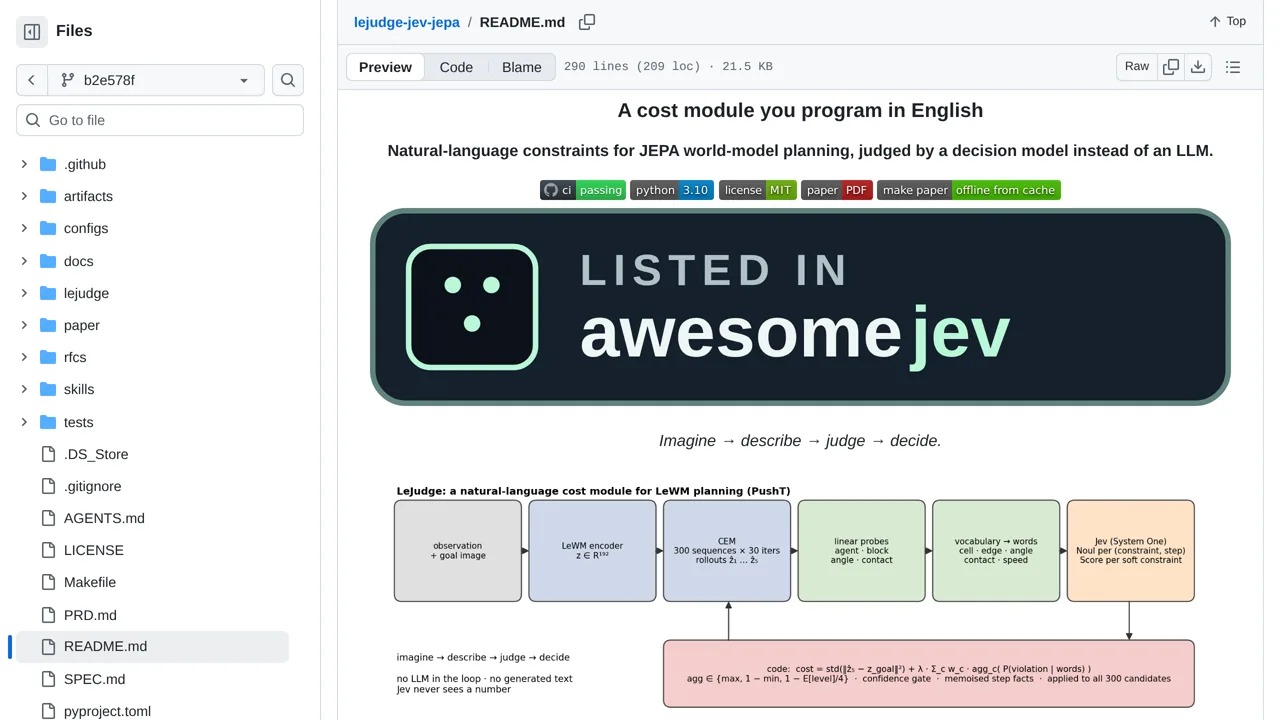Click the lejudge folder icon
The height and width of the screenshot is (720, 1280).
click(x=48, y=293)
